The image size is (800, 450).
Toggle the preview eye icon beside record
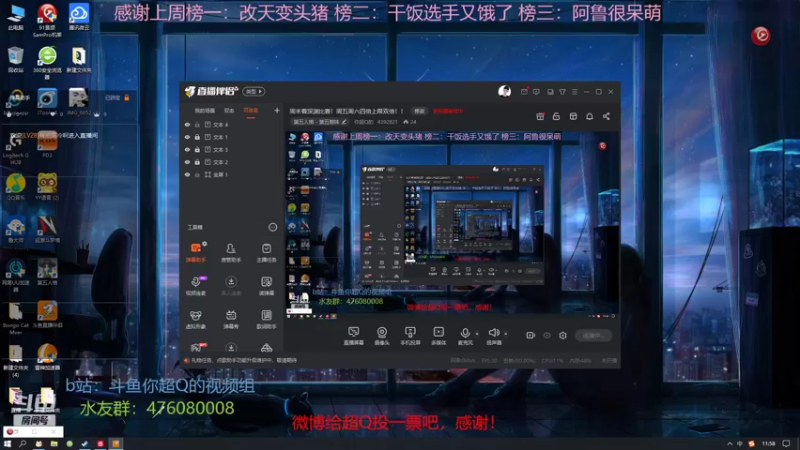(547, 335)
